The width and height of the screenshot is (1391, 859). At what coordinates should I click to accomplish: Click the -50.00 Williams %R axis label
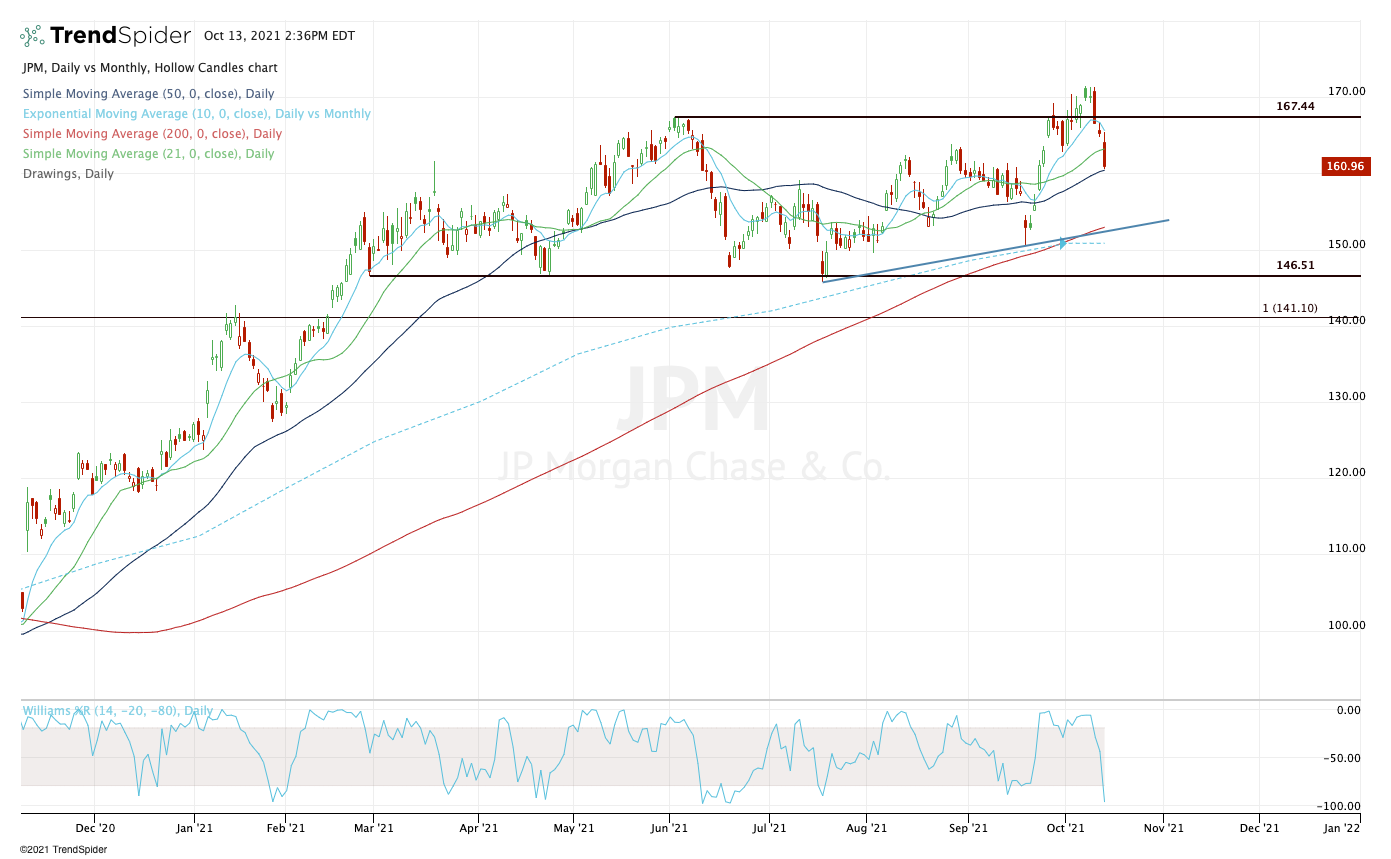pyautogui.click(x=1344, y=758)
